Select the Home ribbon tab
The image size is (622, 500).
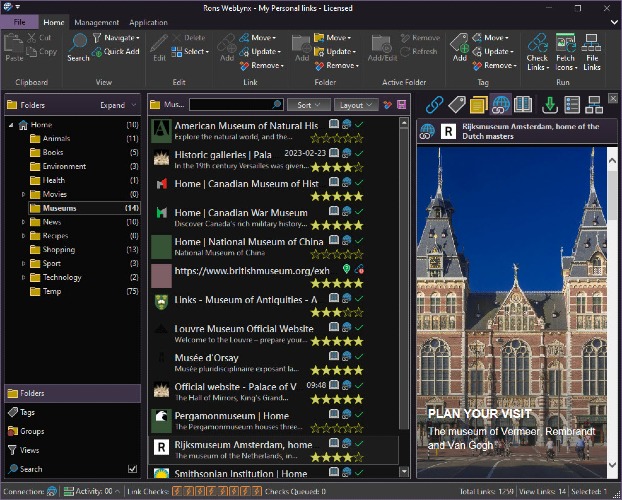(x=54, y=23)
